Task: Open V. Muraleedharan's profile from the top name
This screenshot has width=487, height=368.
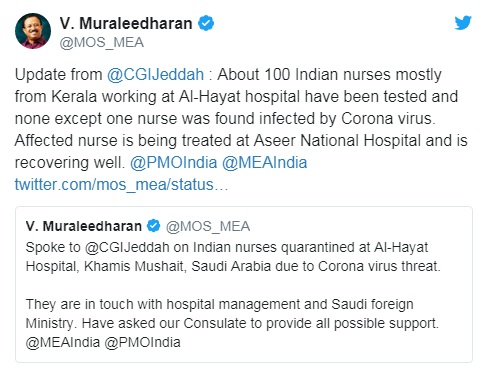Action: pyautogui.click(x=126, y=23)
